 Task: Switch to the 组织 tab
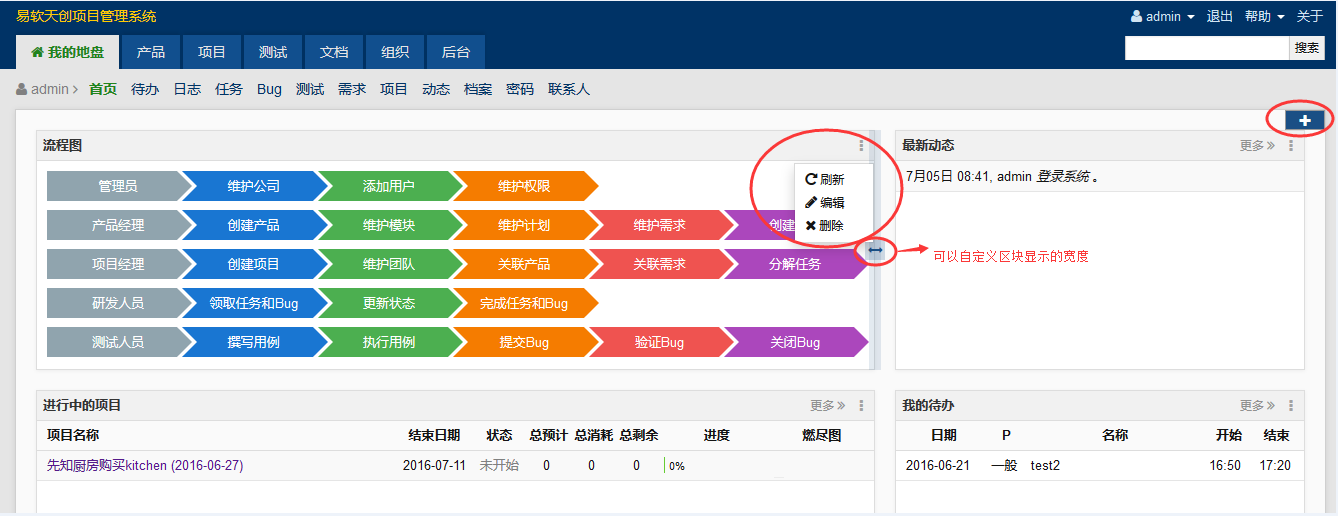point(395,53)
